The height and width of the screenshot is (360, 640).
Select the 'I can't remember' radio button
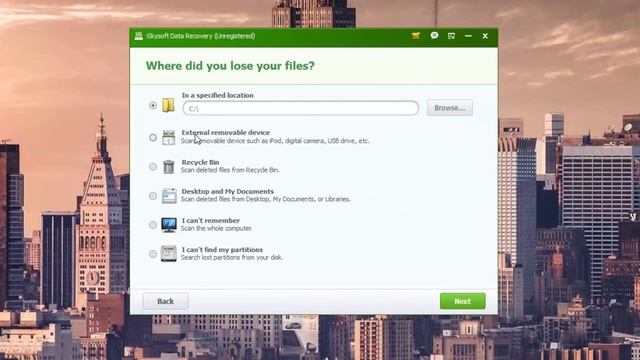[153, 225]
